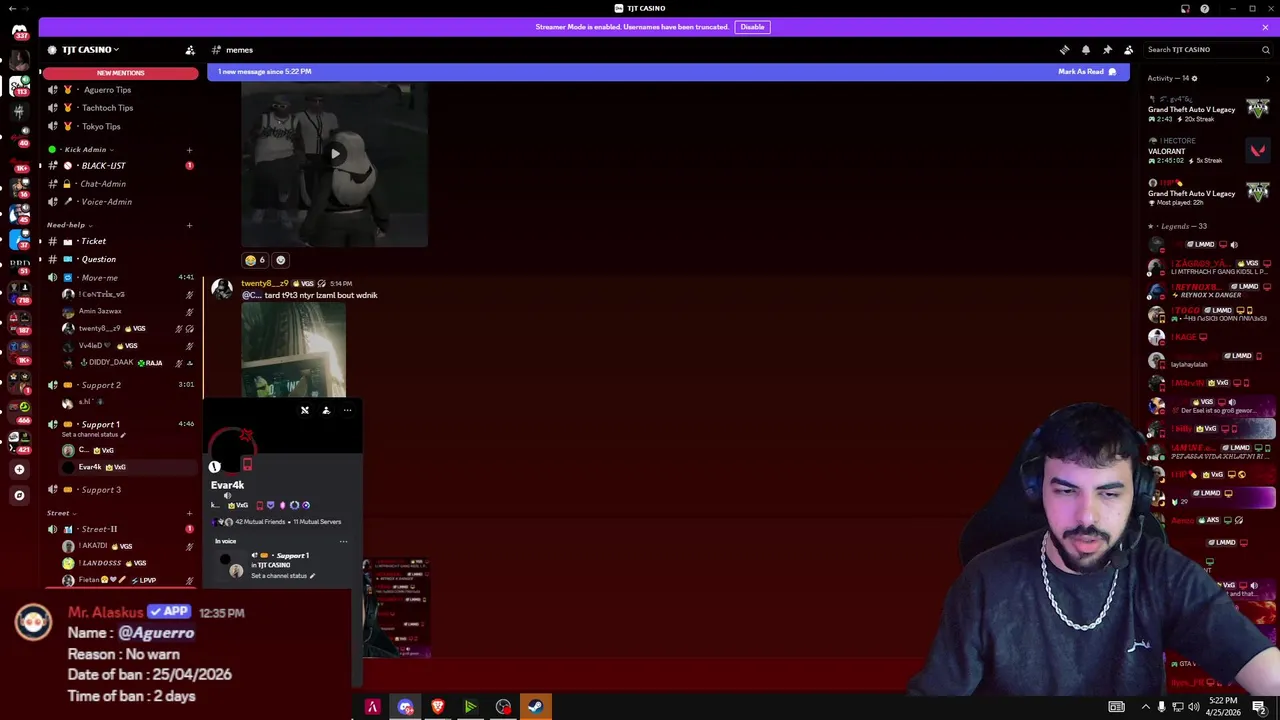Image resolution: width=1280 pixels, height=720 pixels.
Task: Toggle the Member List icon
Action: pos(1128,50)
